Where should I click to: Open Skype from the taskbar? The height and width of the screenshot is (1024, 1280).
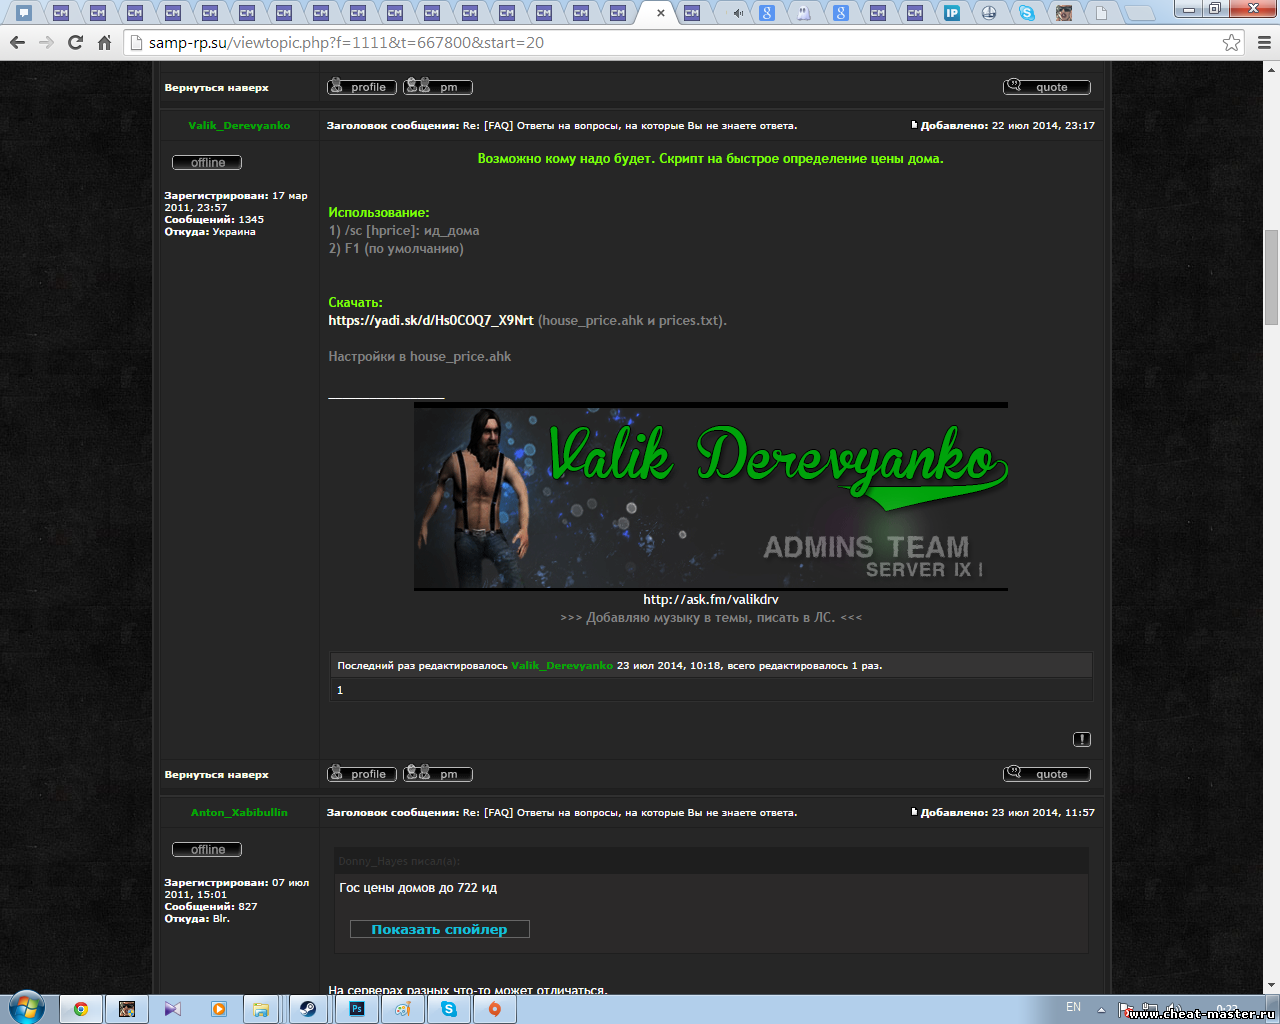tap(449, 1009)
